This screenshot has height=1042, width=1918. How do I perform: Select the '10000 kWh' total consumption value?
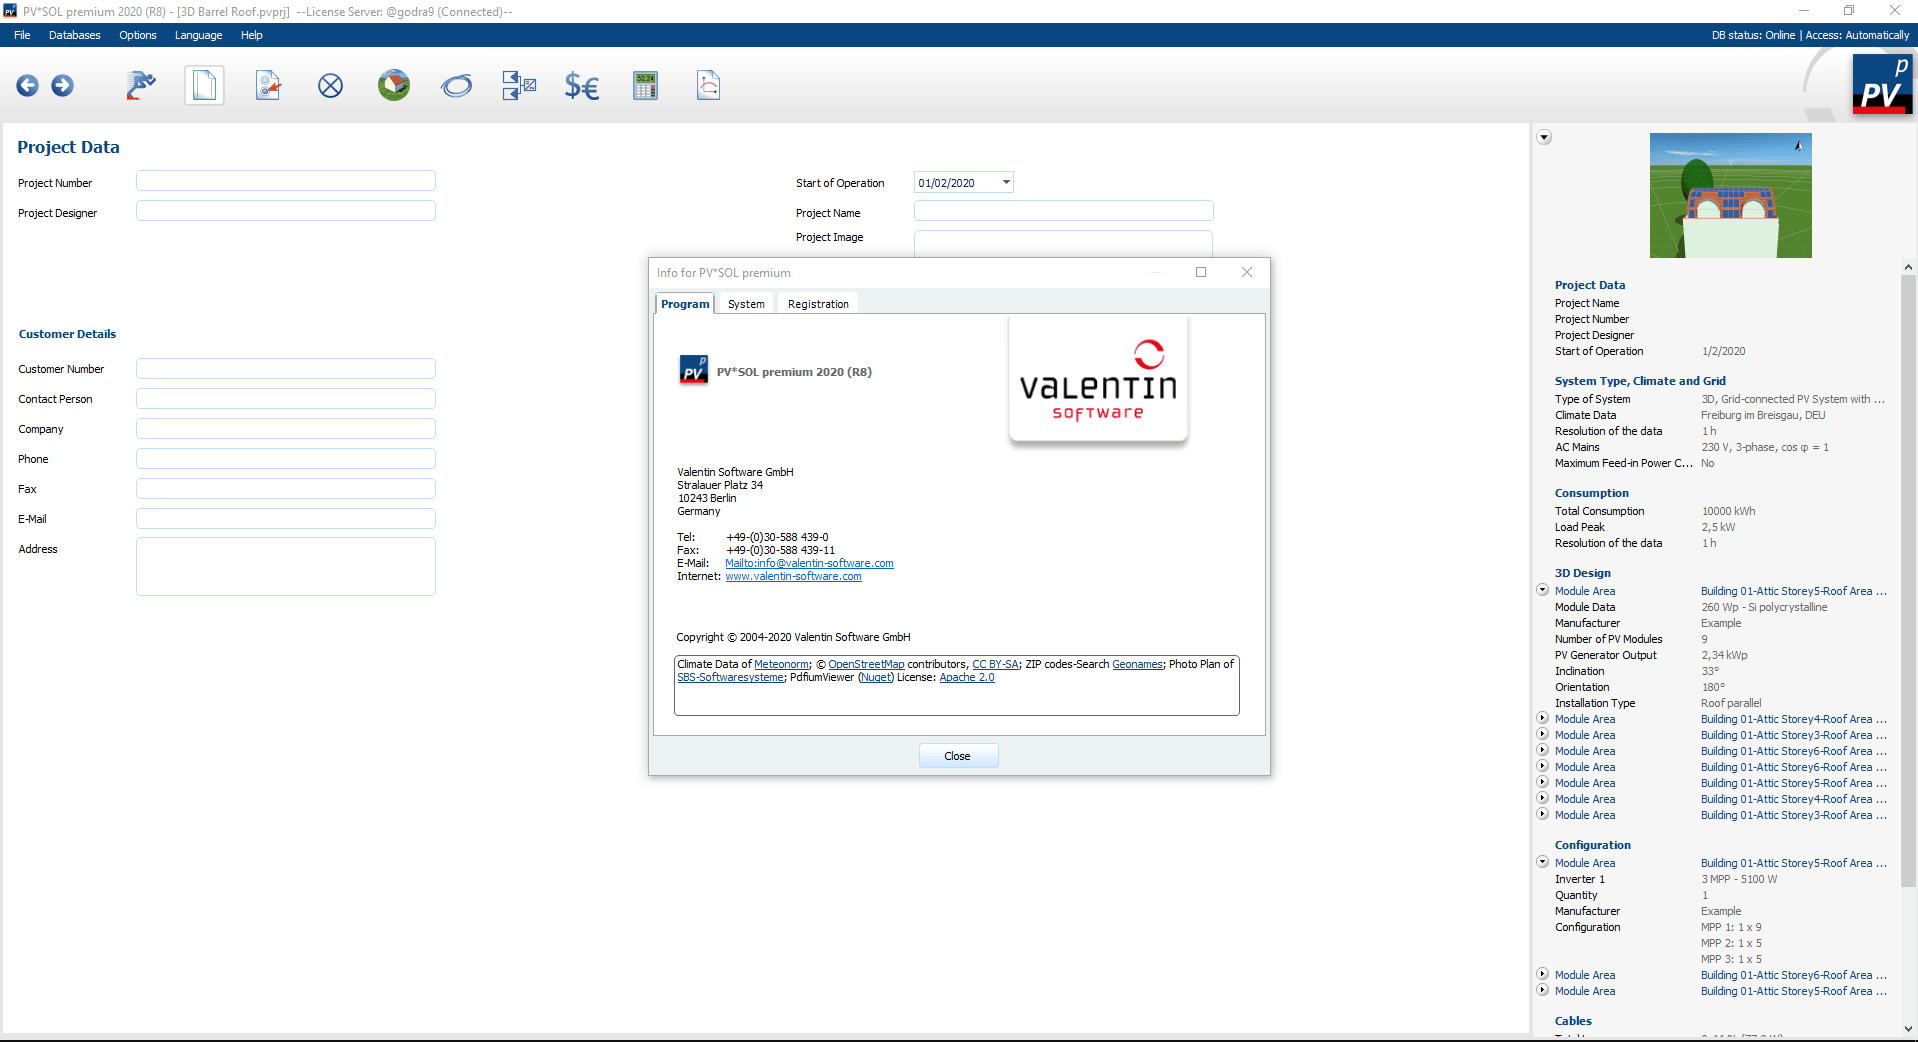click(1728, 511)
